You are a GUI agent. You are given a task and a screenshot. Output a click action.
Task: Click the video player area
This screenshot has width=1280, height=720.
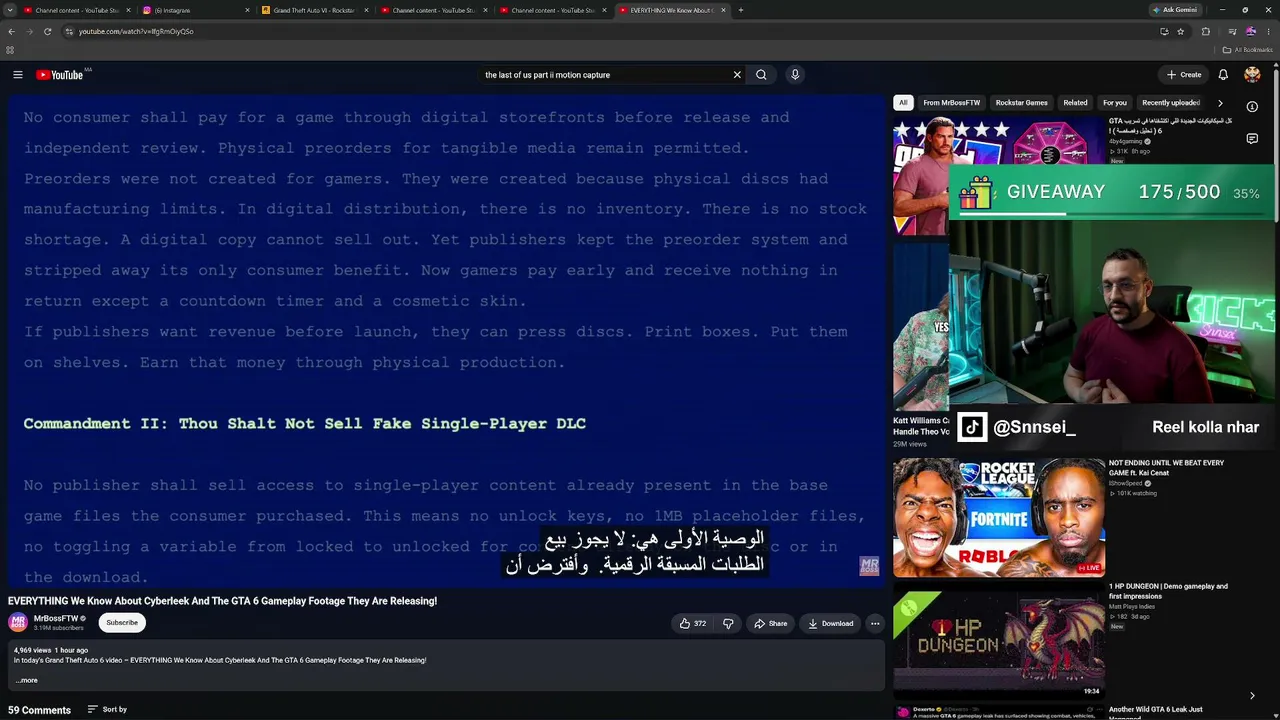445,340
